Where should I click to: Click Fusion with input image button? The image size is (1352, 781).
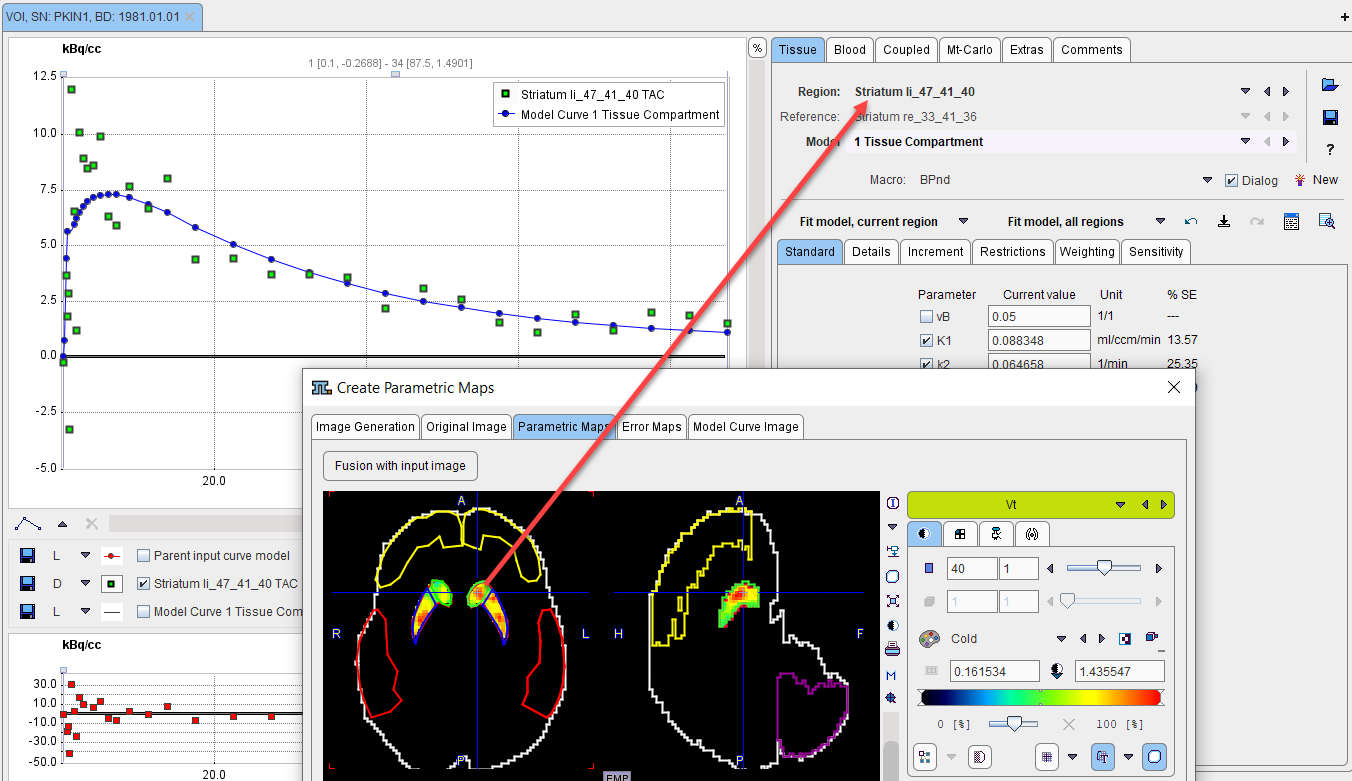[400, 465]
